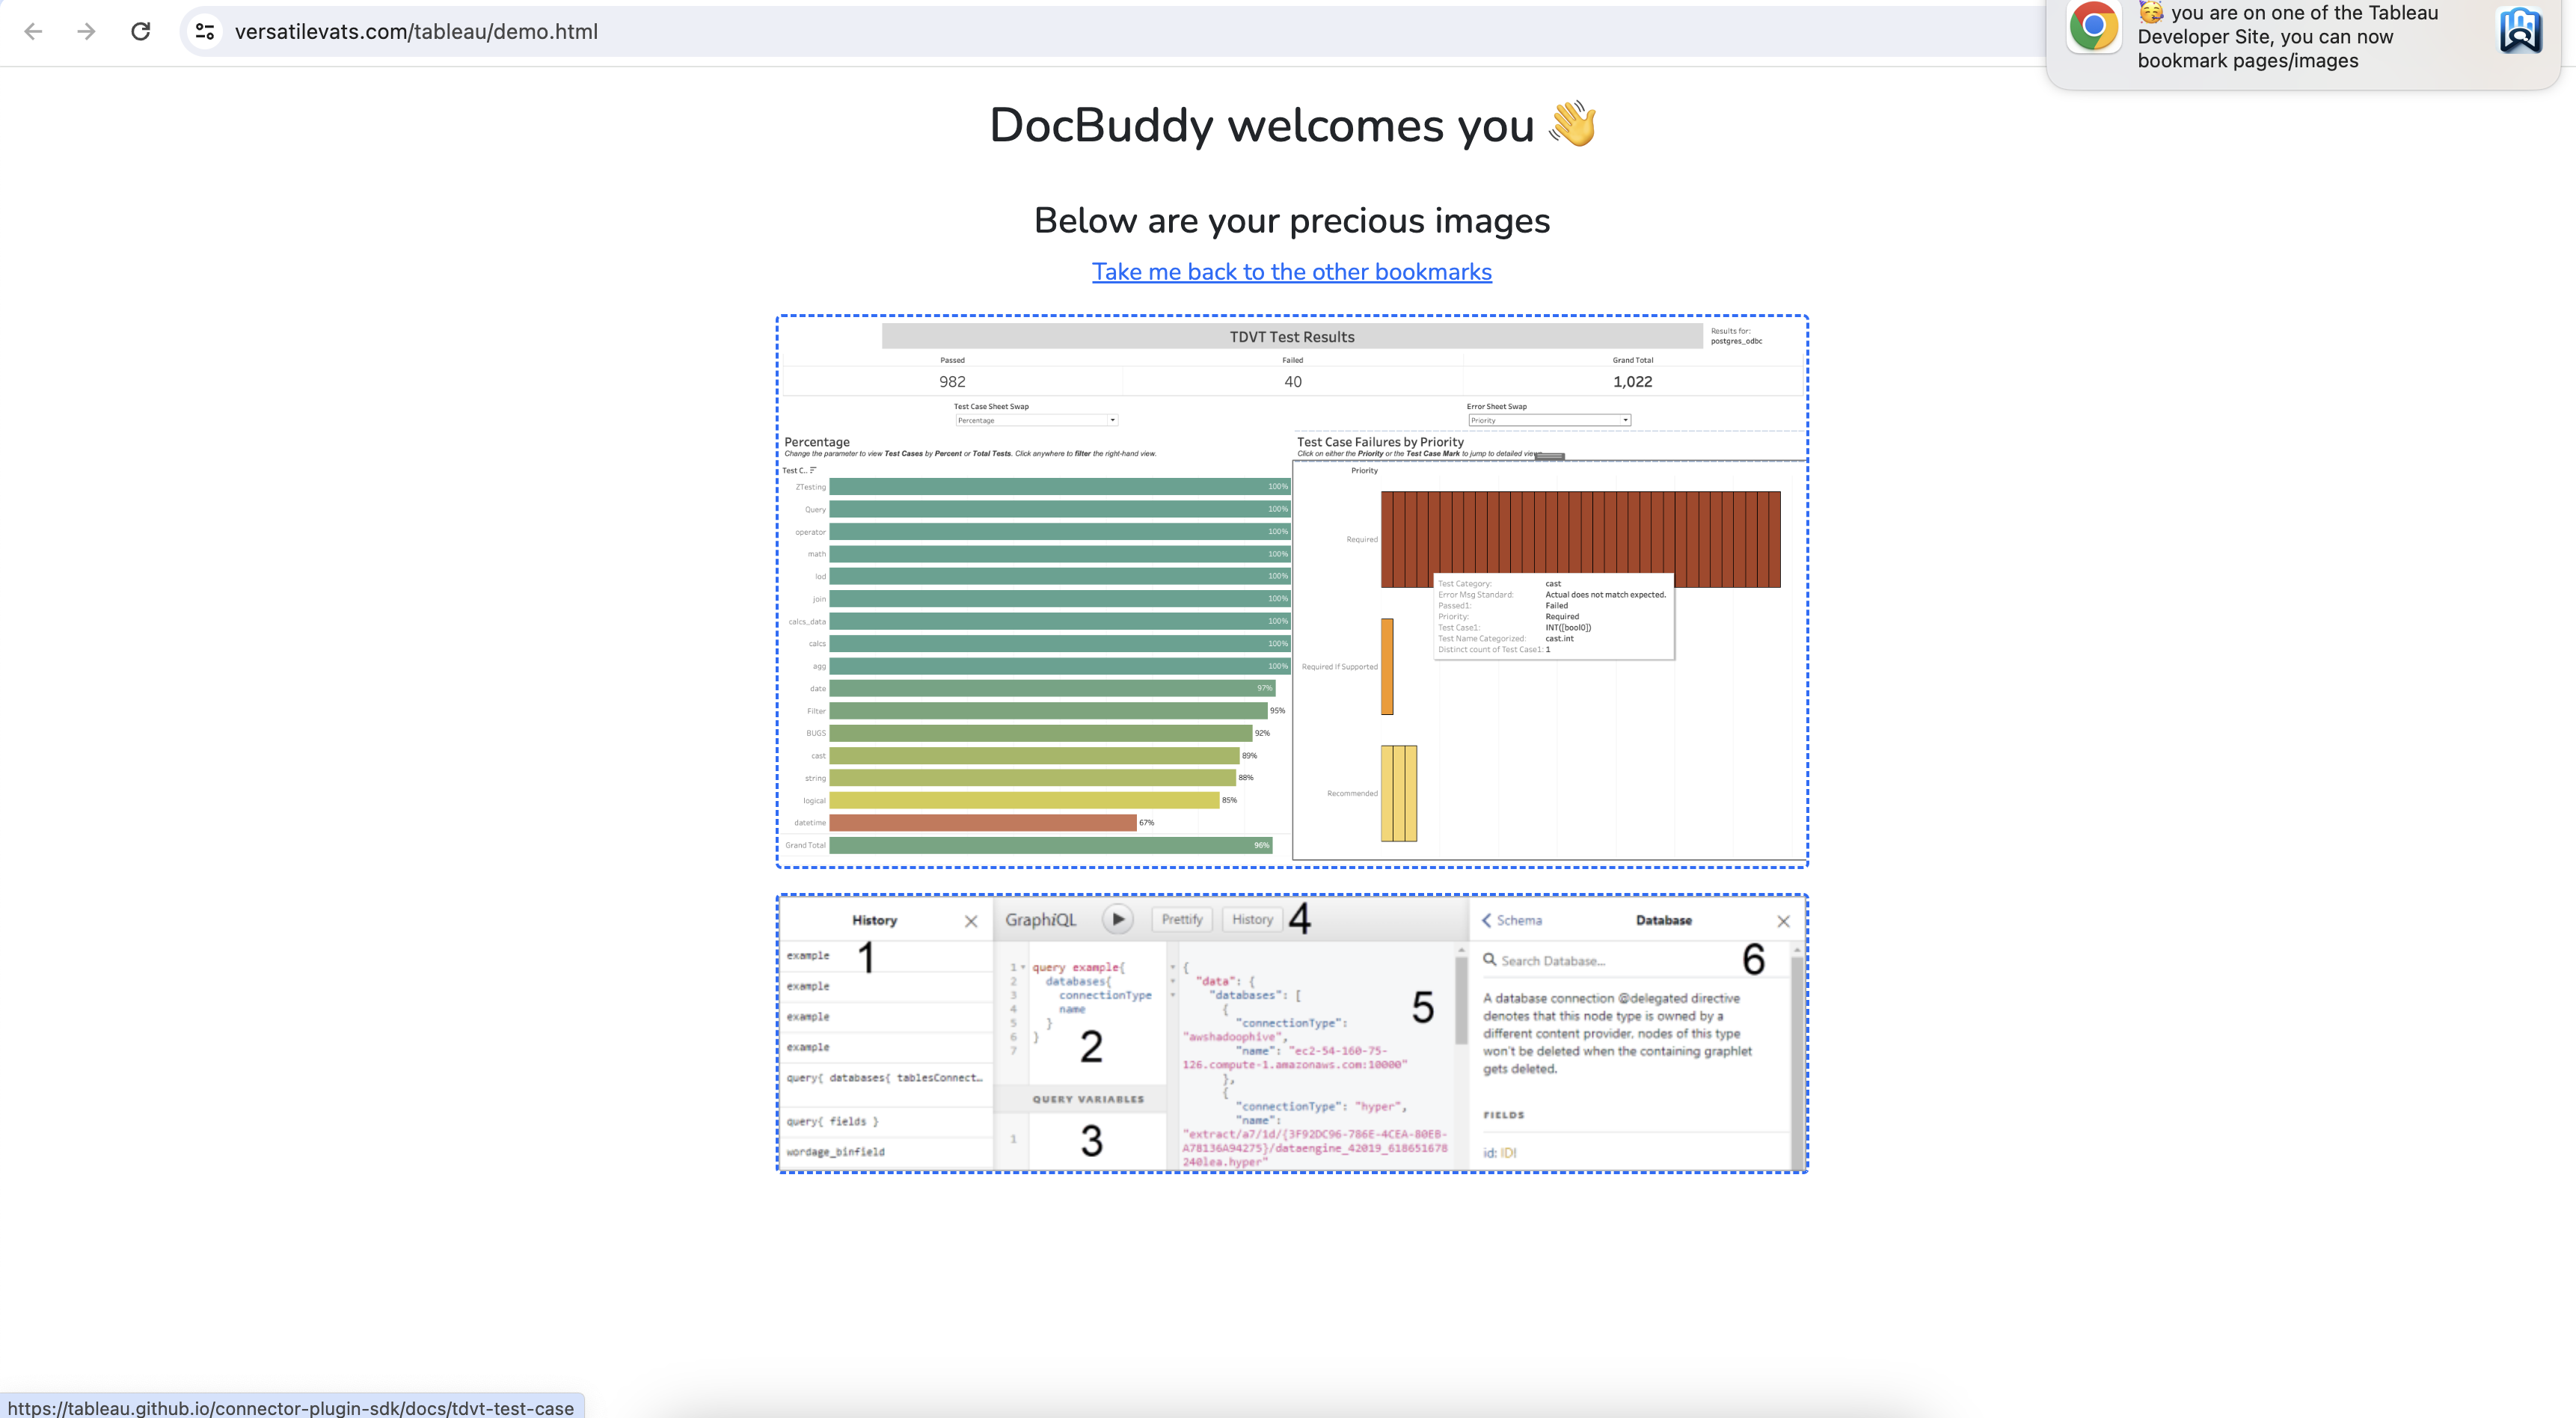Click the Prettify button in GraphiQL
This screenshot has height=1418, width=2576.
(x=1181, y=919)
